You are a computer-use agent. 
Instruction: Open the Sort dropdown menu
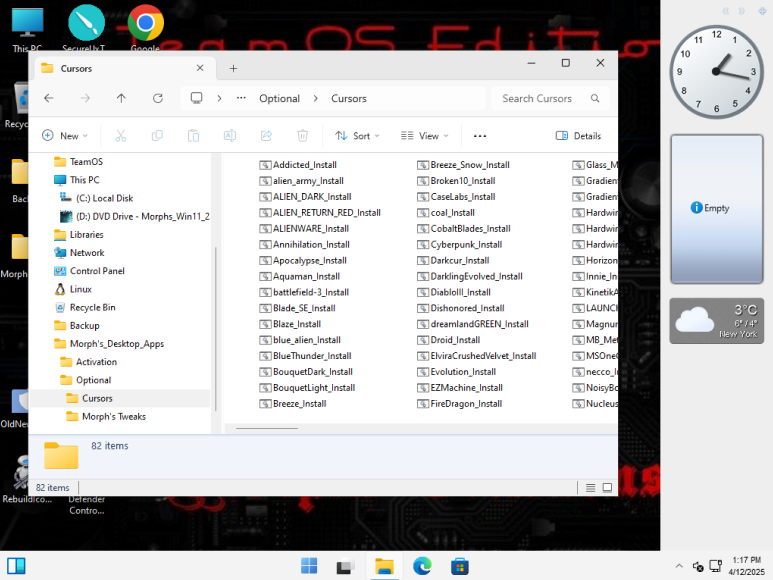(x=357, y=136)
